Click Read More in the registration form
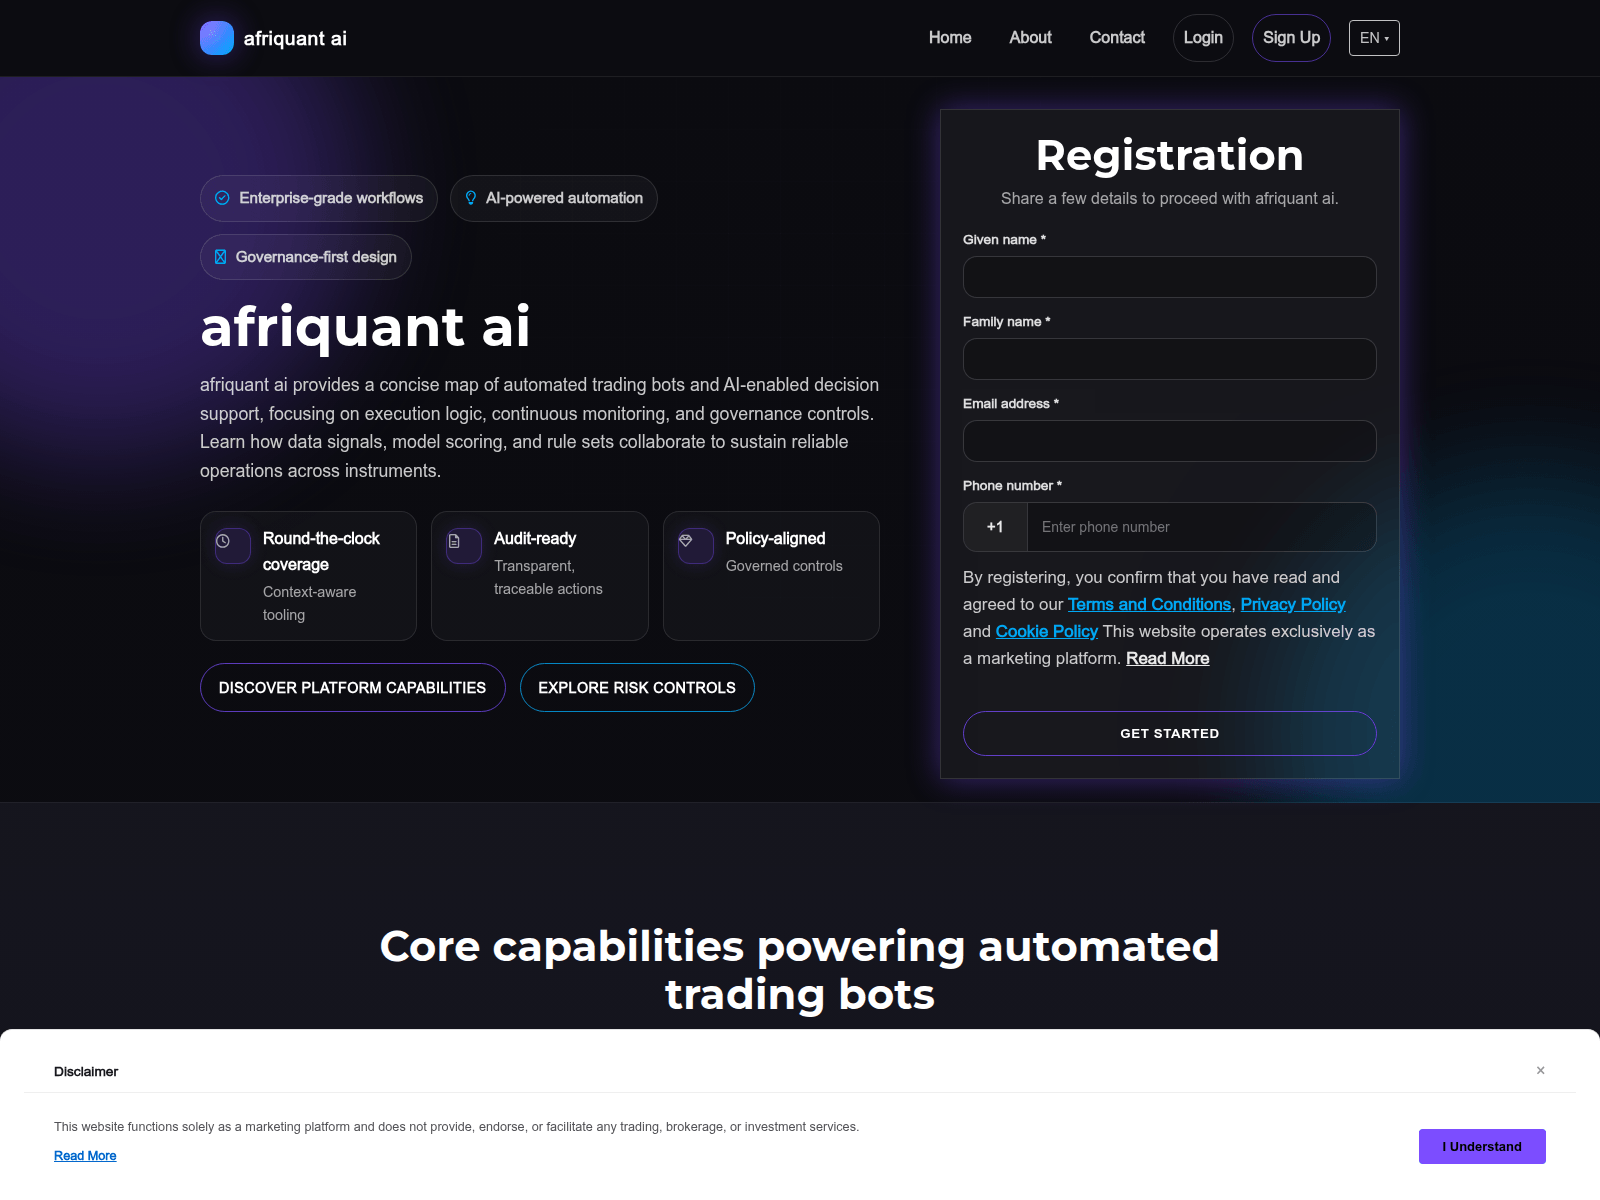The width and height of the screenshot is (1600, 1200). (x=1168, y=659)
